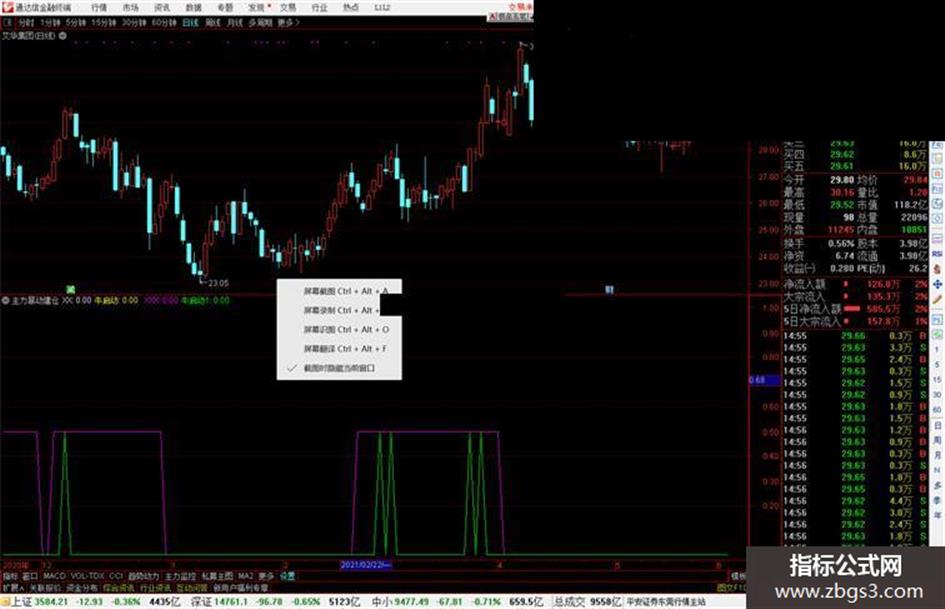Select the 30 period shortcut in right sidebar
This screenshot has height=609, width=945.
(937, 395)
